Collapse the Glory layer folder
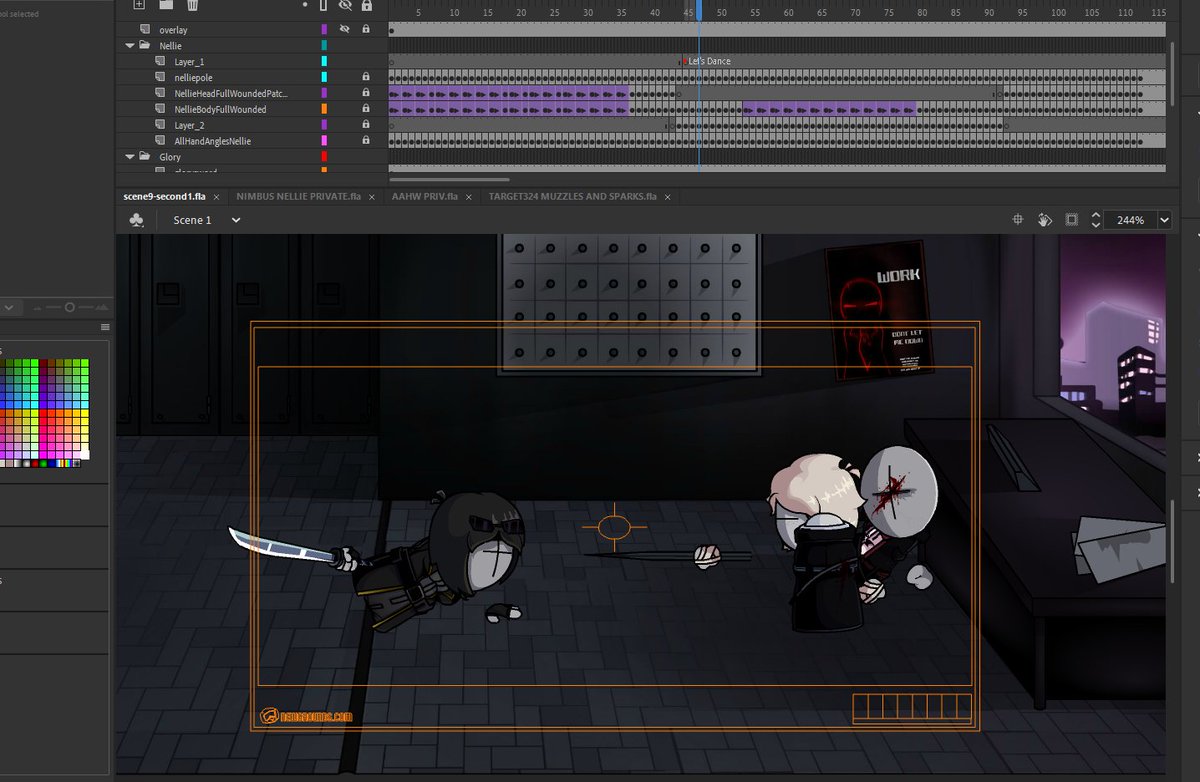 [x=130, y=157]
